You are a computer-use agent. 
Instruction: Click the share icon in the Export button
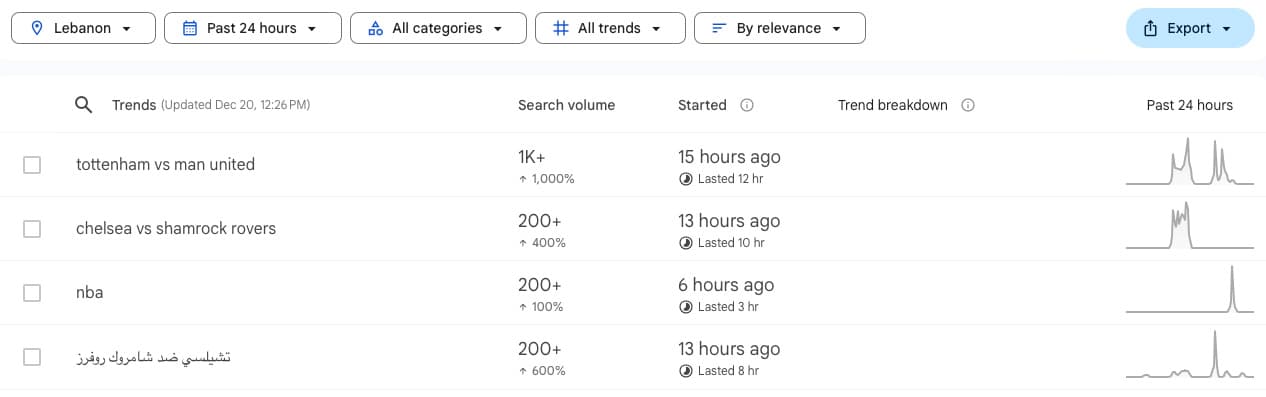(x=1150, y=28)
